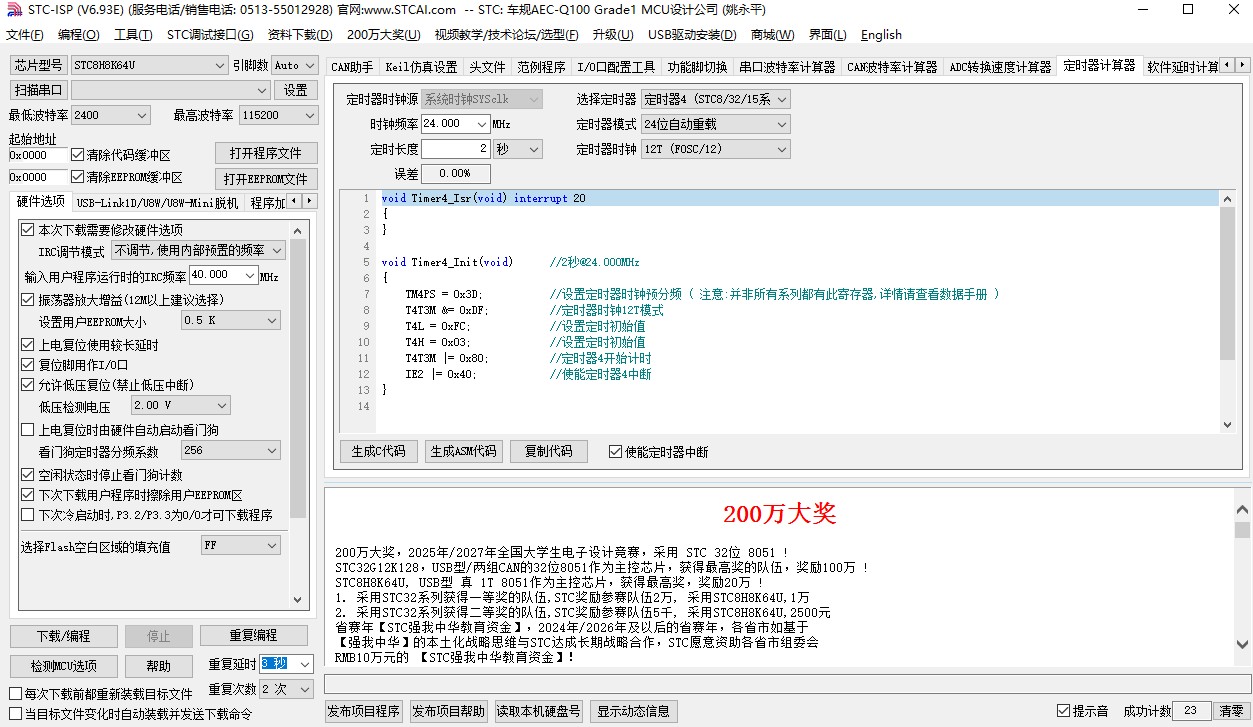Toggle 允许低压复位(禁止低压中断) checkbox
This screenshot has width=1253, height=727.
click(x=27, y=385)
